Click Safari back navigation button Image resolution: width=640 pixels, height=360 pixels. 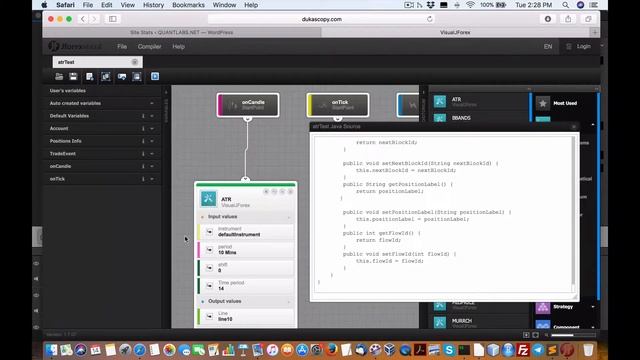pyautogui.click(x=83, y=19)
